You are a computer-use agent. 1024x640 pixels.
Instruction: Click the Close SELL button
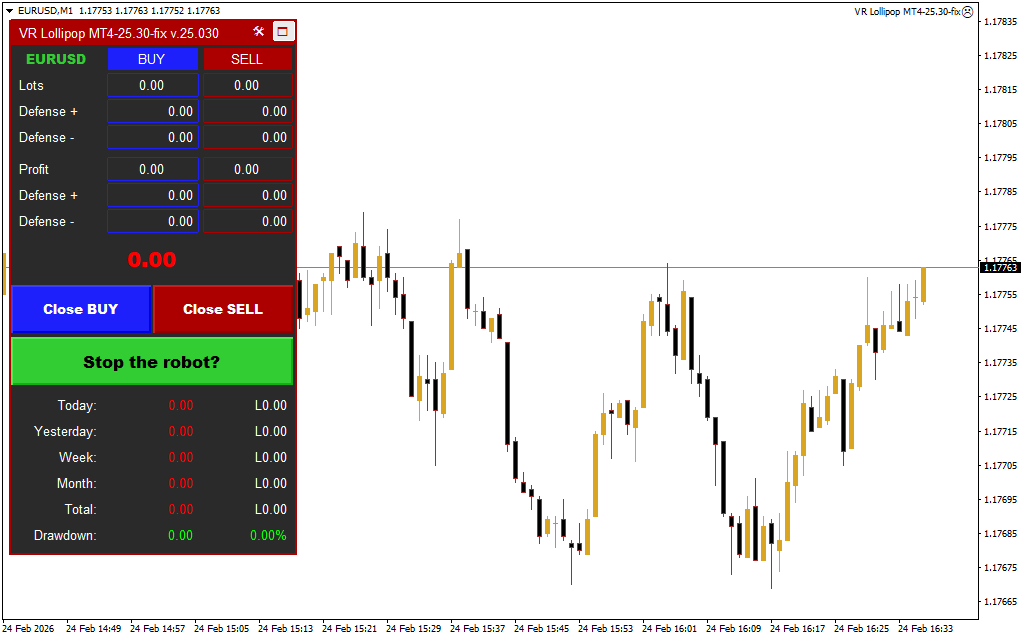click(223, 309)
